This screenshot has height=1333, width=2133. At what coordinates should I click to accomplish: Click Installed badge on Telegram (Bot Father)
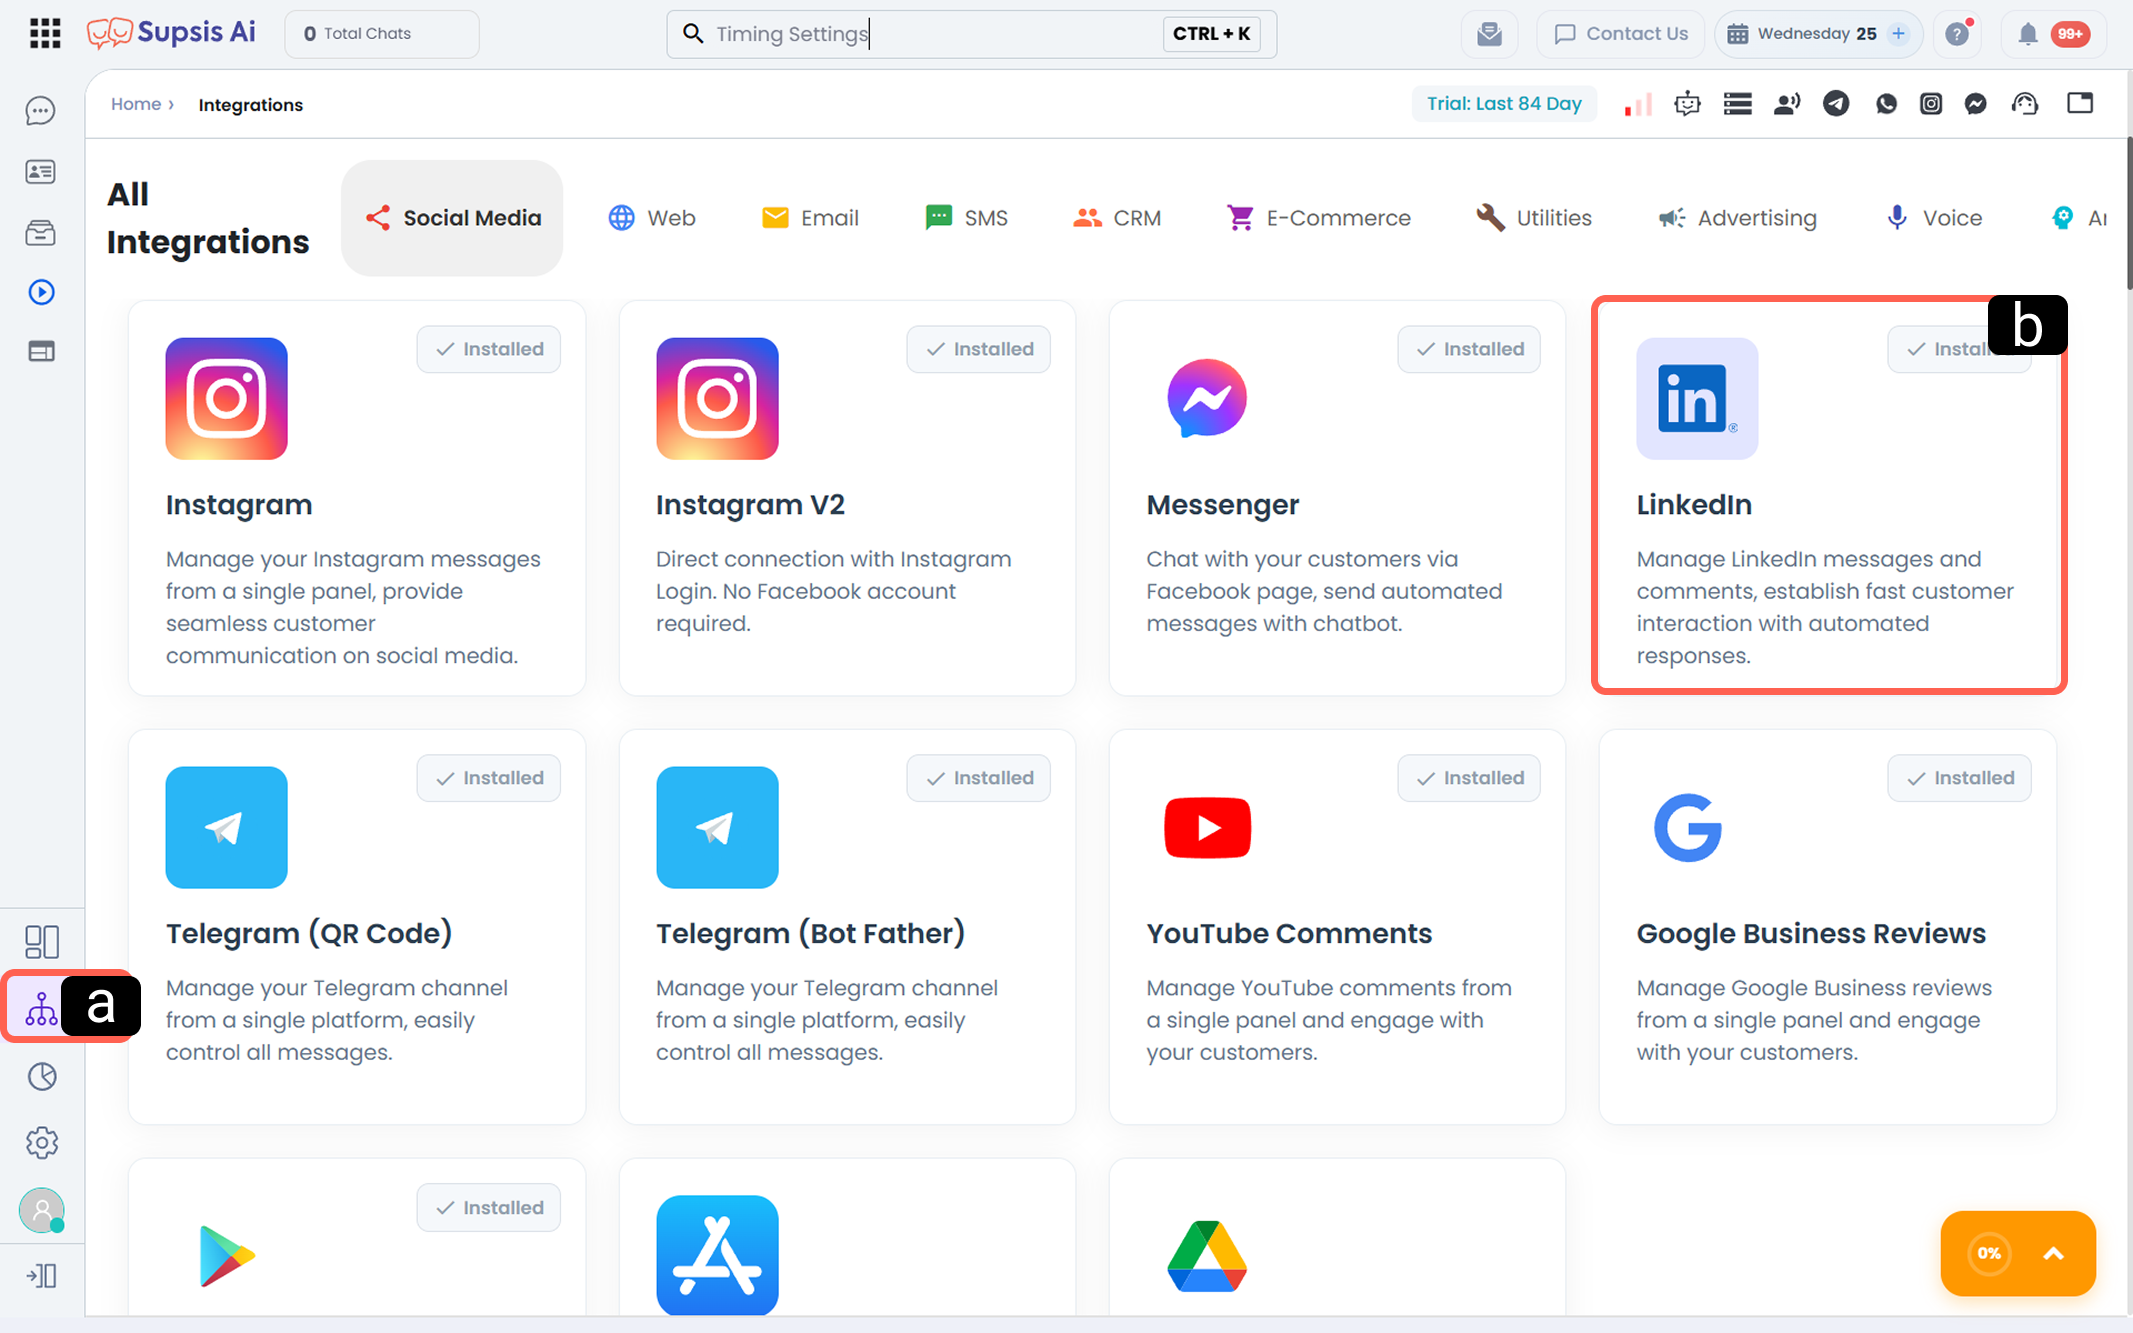979,778
